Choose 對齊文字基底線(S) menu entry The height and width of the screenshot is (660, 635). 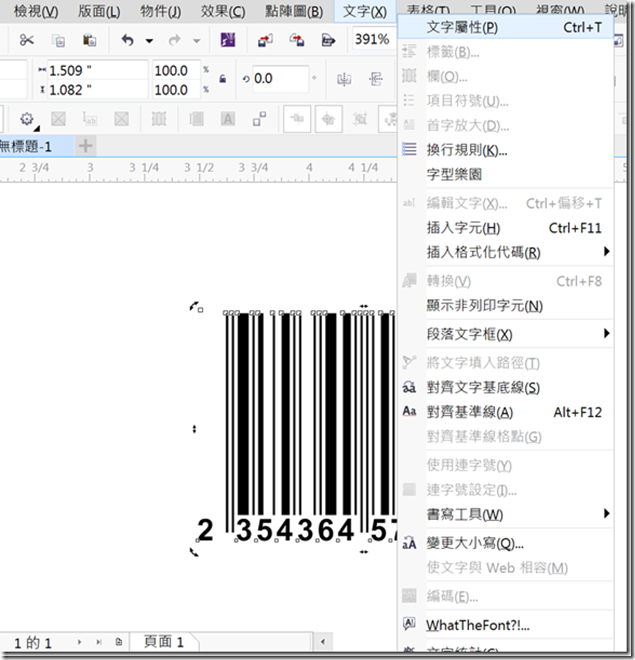point(505,387)
